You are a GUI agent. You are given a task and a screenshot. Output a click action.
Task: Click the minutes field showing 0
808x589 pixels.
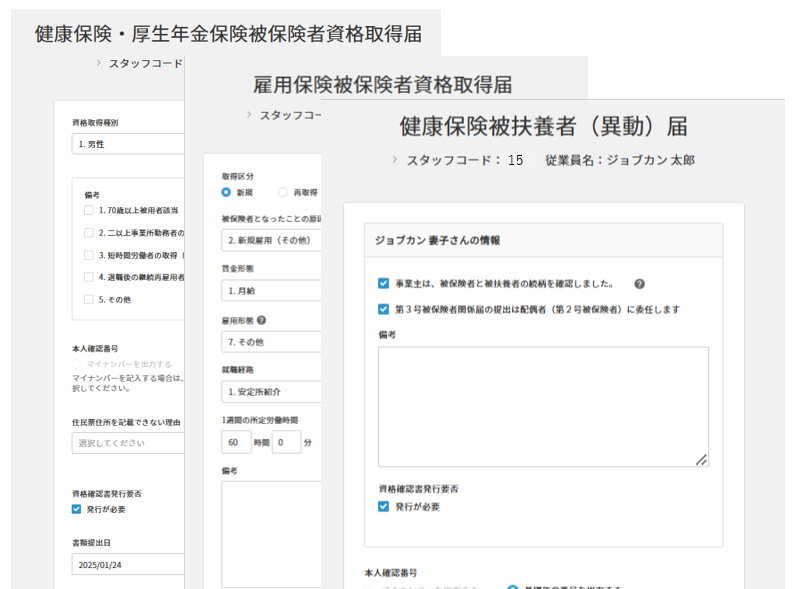[285, 442]
